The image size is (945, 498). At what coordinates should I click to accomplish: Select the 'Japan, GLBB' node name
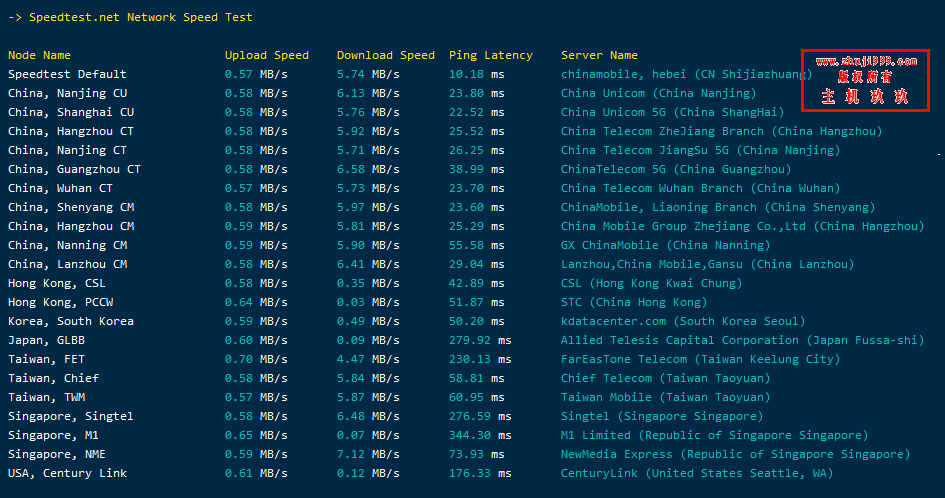click(46, 340)
